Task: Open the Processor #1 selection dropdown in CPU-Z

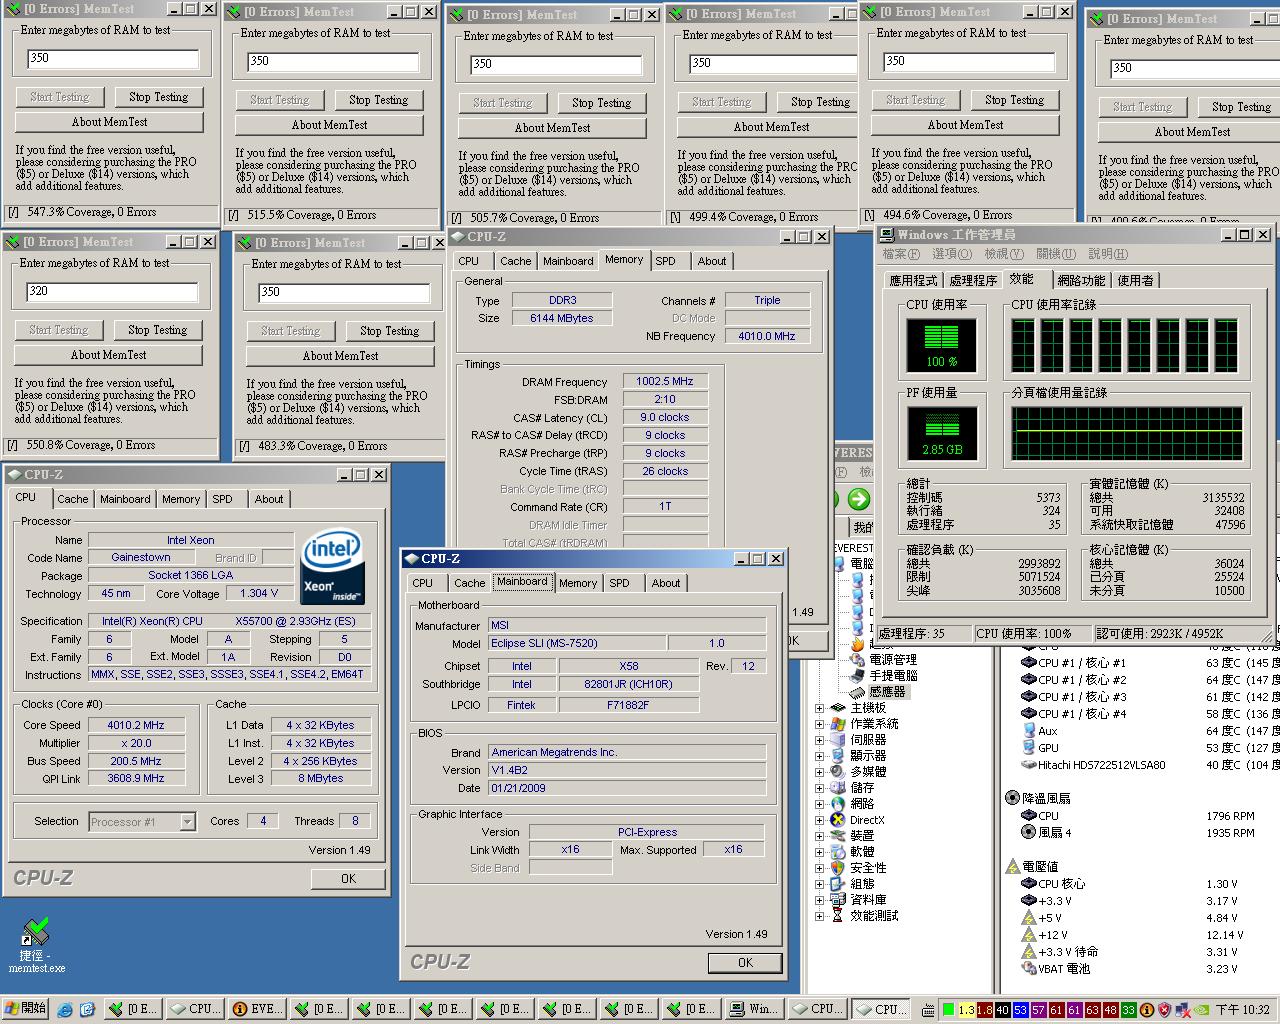Action: [187, 822]
